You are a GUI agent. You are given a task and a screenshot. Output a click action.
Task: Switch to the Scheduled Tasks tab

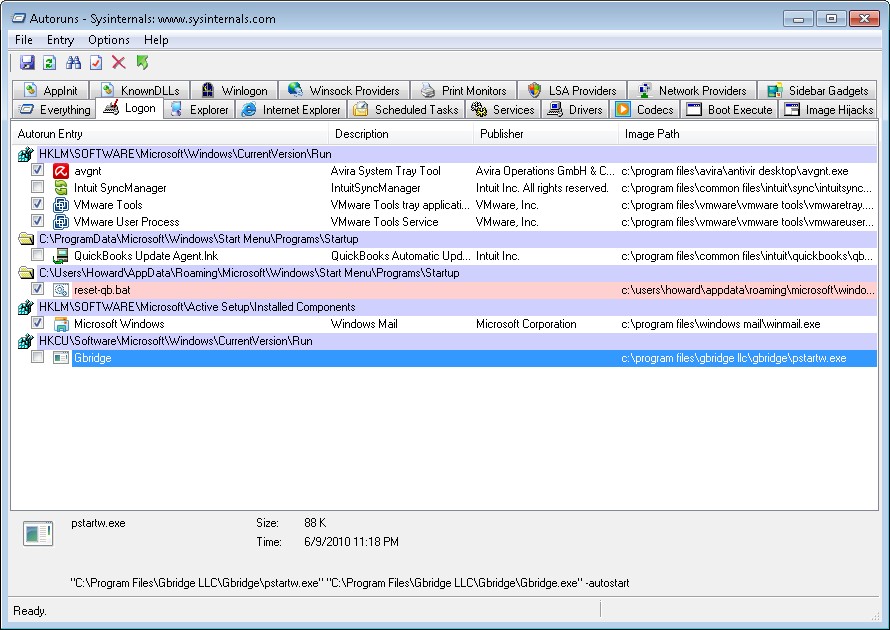coord(406,110)
